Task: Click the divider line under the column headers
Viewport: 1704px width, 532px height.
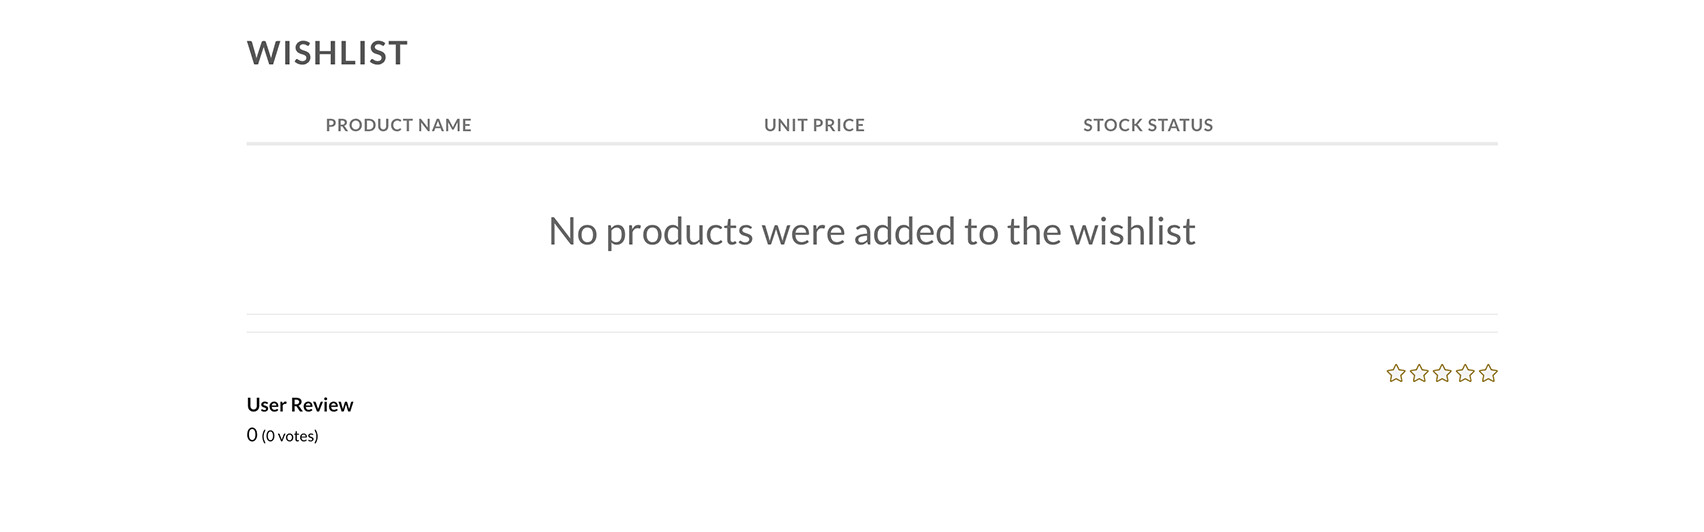Action: coord(871,144)
